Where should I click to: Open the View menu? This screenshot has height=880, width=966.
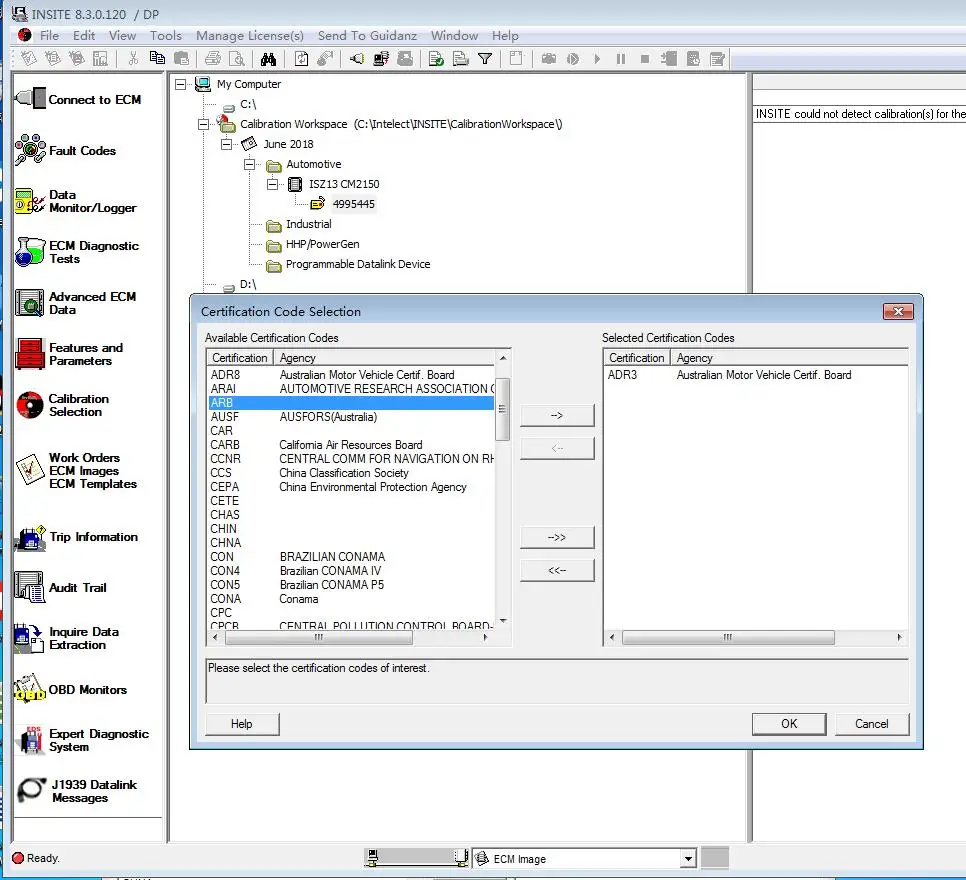(x=123, y=36)
